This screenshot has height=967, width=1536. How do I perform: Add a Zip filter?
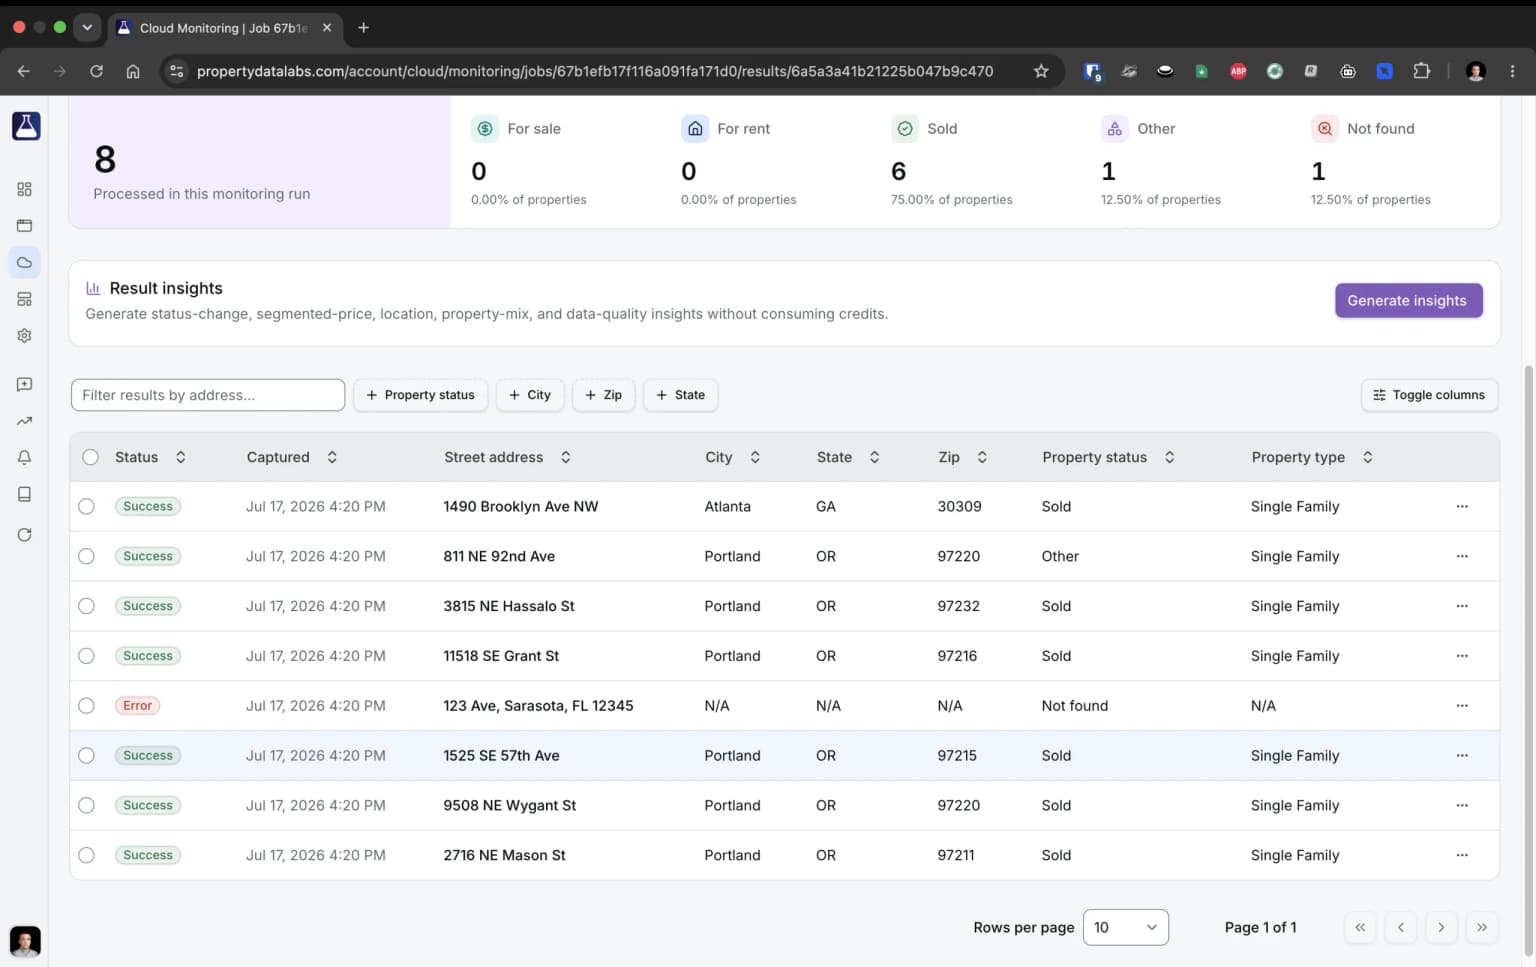coord(603,395)
